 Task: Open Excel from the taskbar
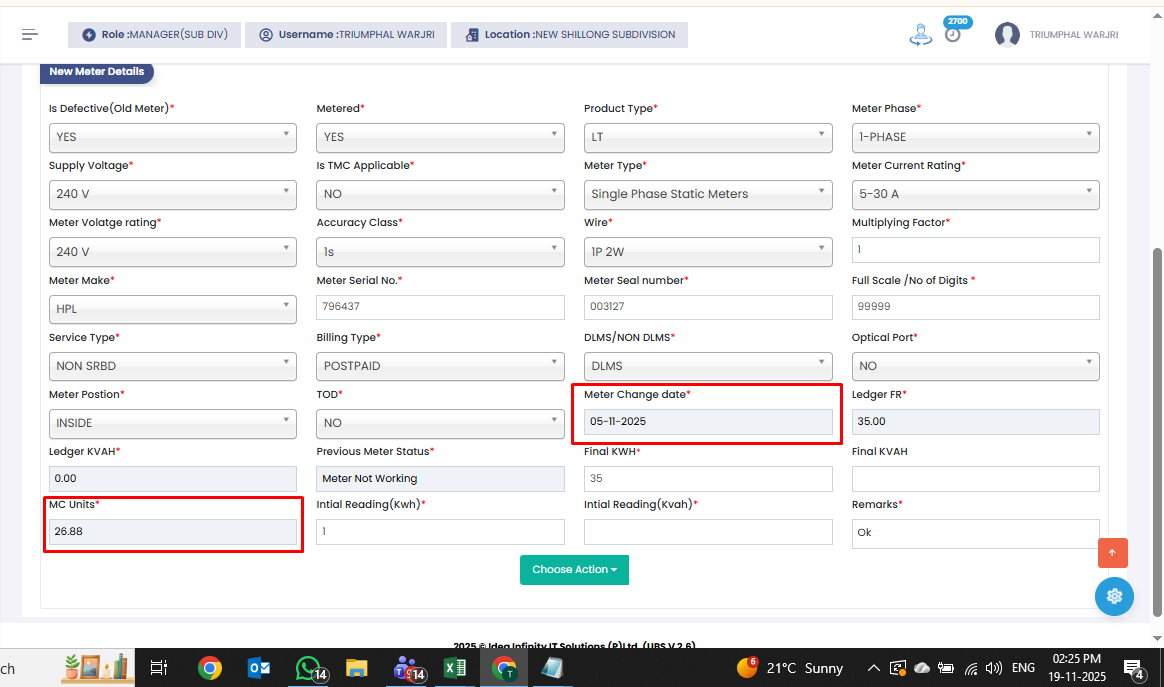coord(454,668)
